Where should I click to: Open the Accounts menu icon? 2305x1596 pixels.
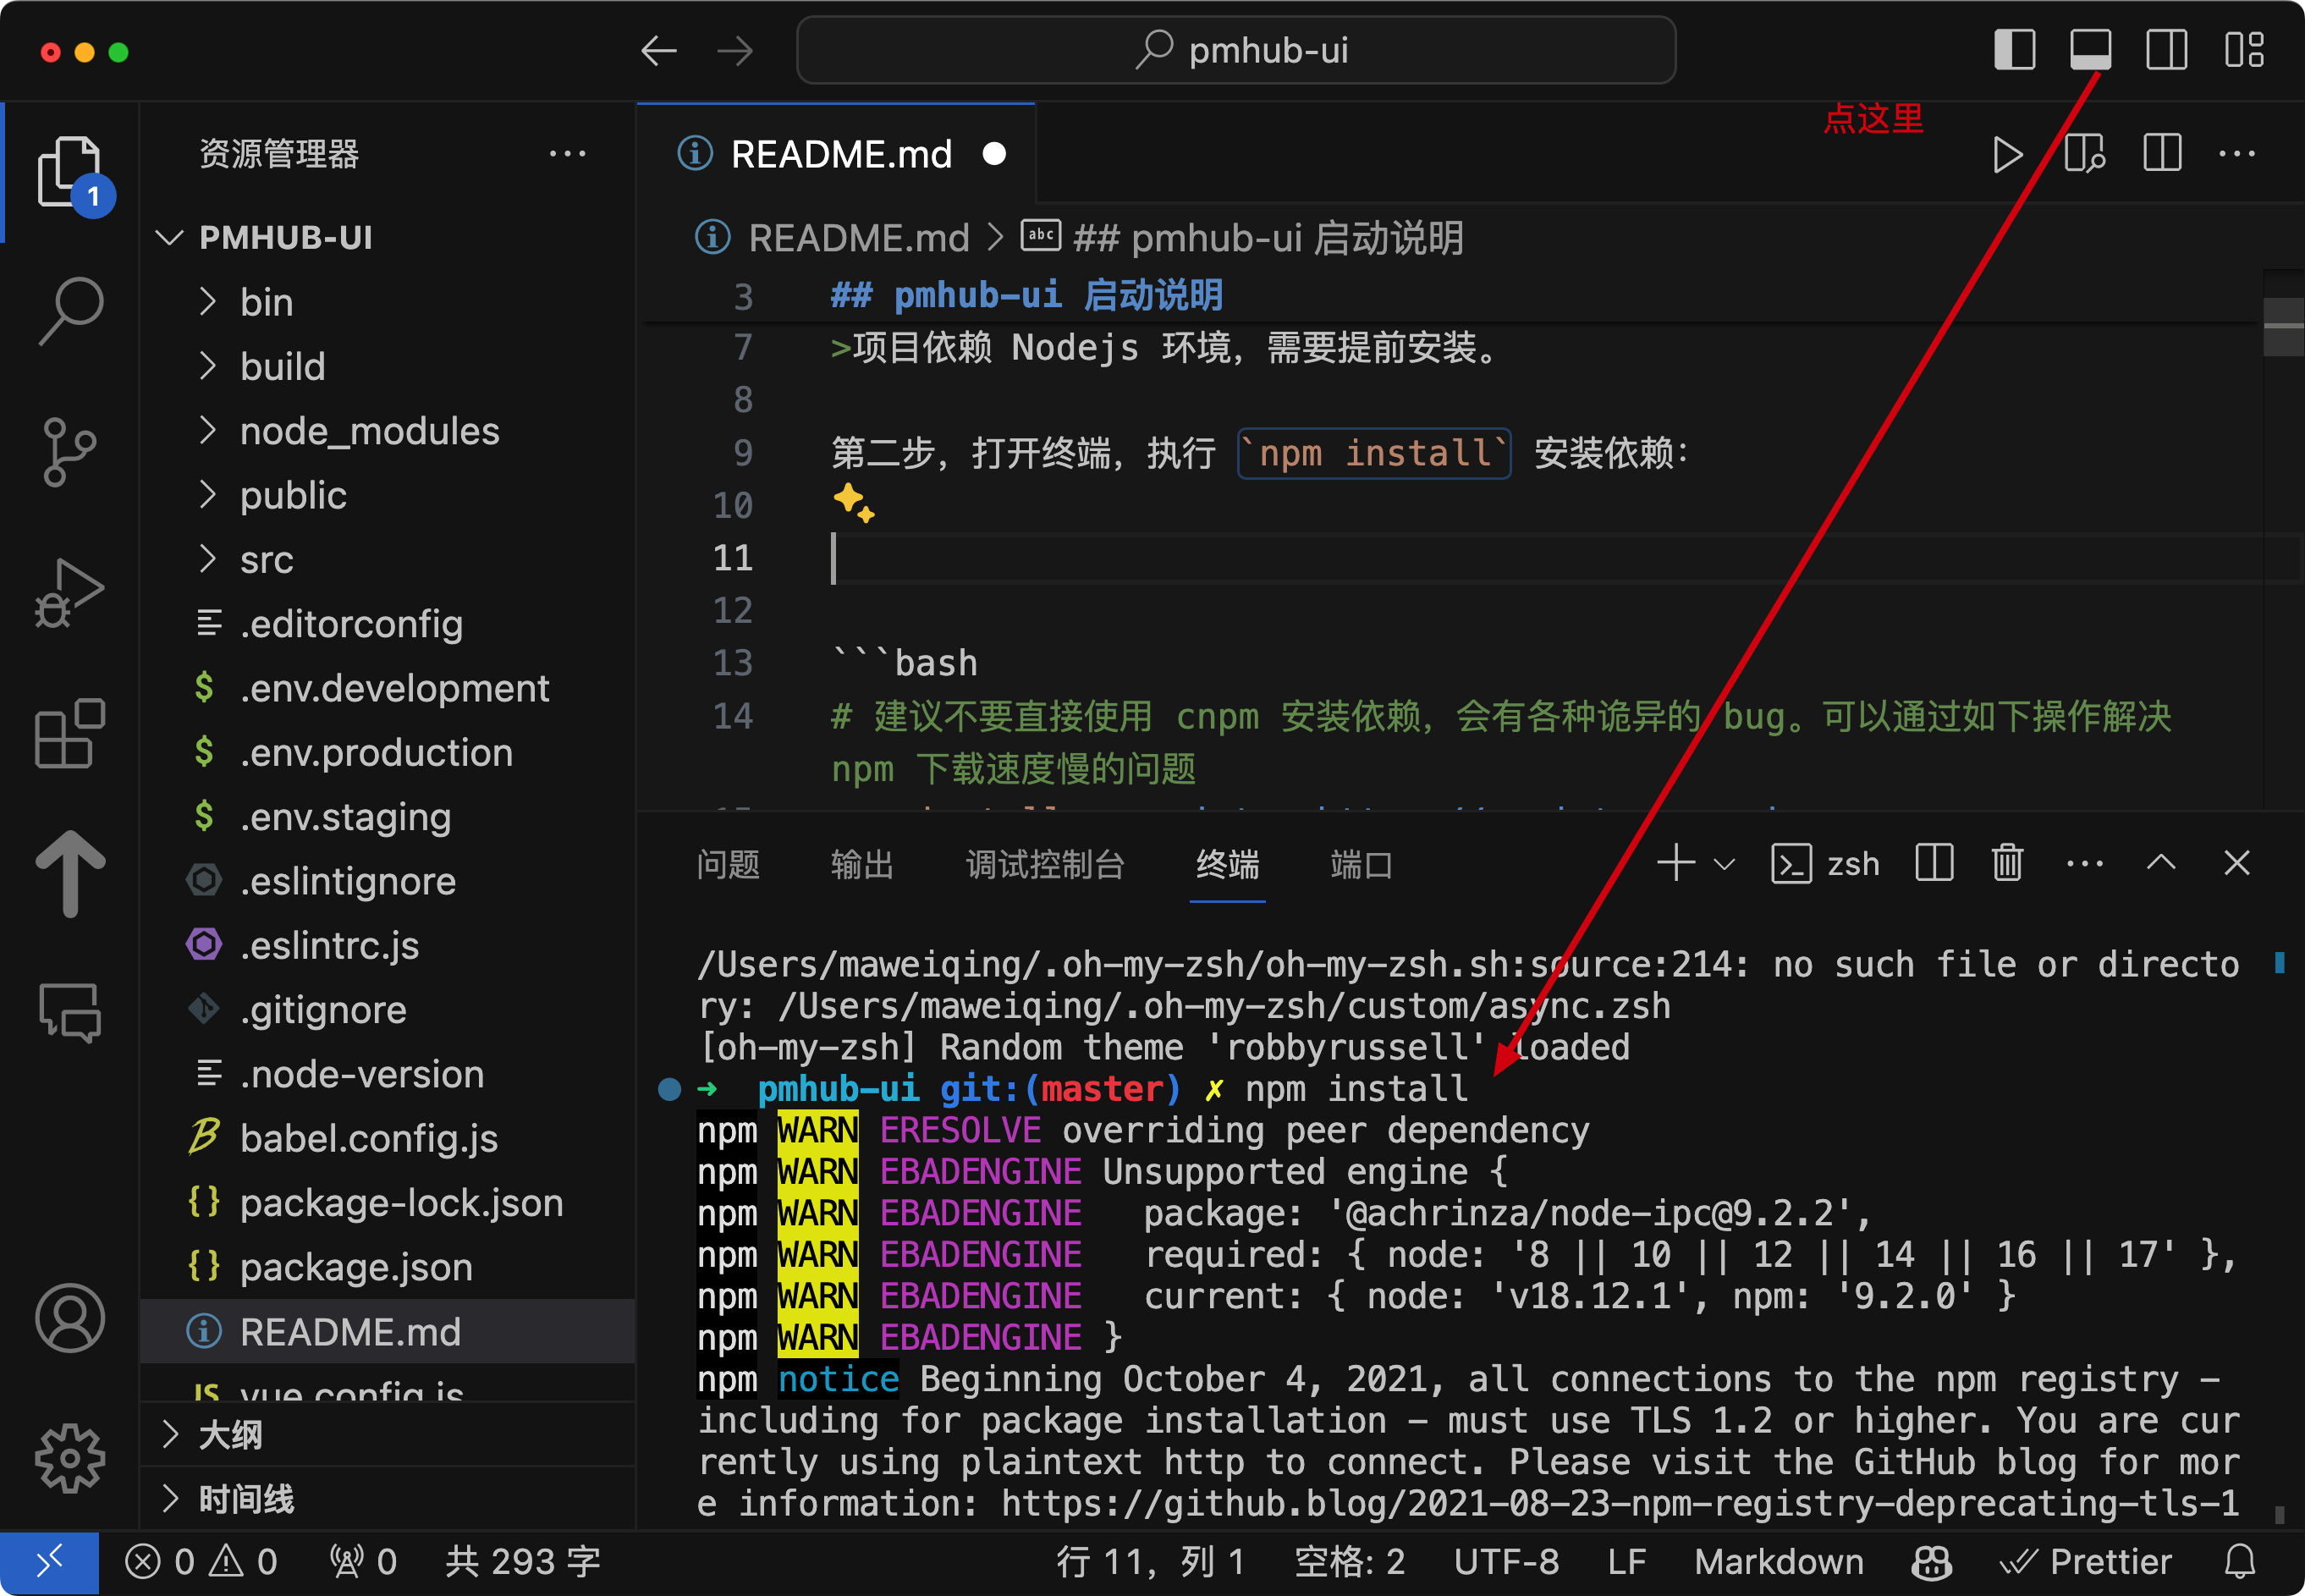point(70,1318)
